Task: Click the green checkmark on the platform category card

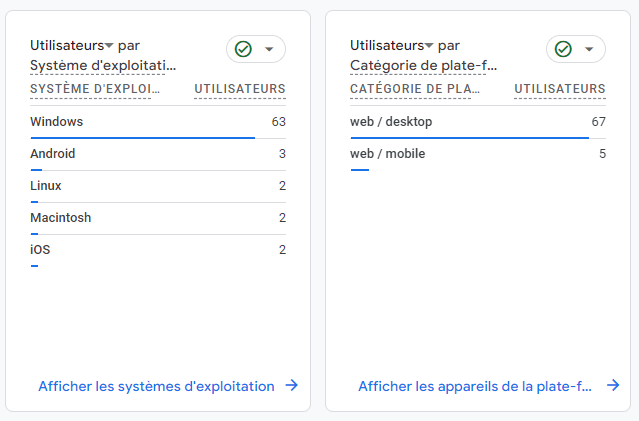Action: tap(563, 49)
